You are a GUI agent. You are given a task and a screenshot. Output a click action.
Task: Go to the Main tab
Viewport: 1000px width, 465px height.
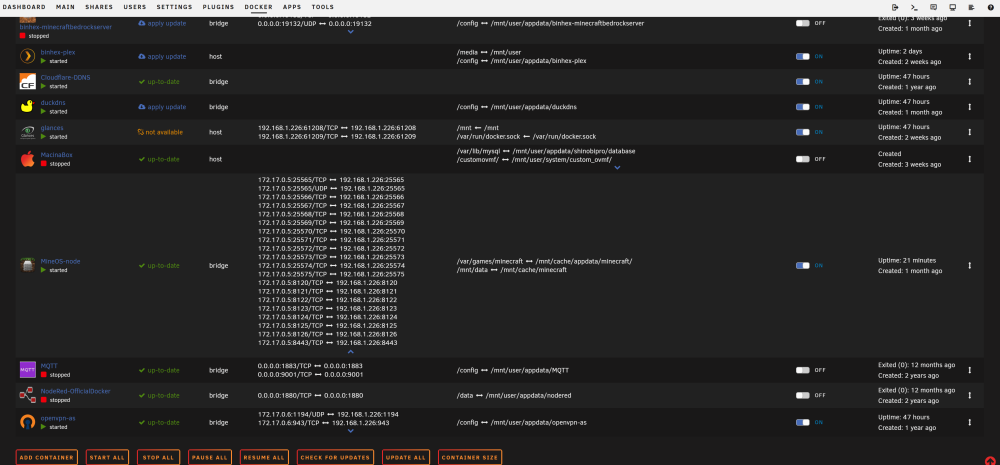(65, 7)
